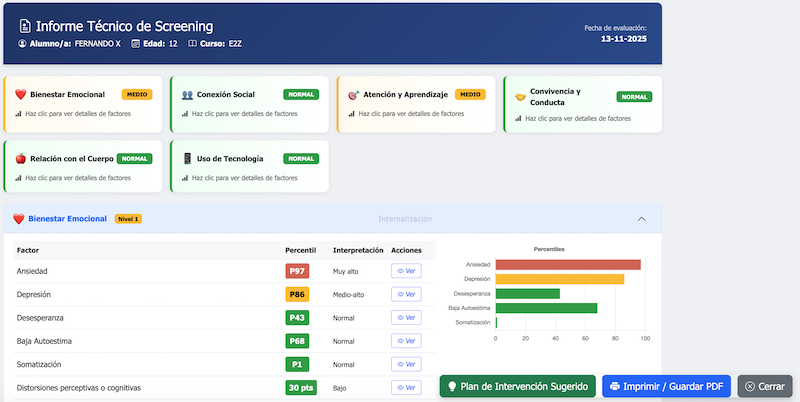Click the heart icon on Bienestar Emocional card
800x402 pixels.
(20, 94)
